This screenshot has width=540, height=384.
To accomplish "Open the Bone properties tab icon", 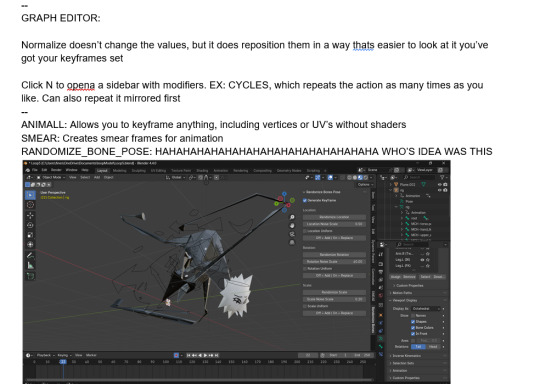I will (x=381, y=346).
